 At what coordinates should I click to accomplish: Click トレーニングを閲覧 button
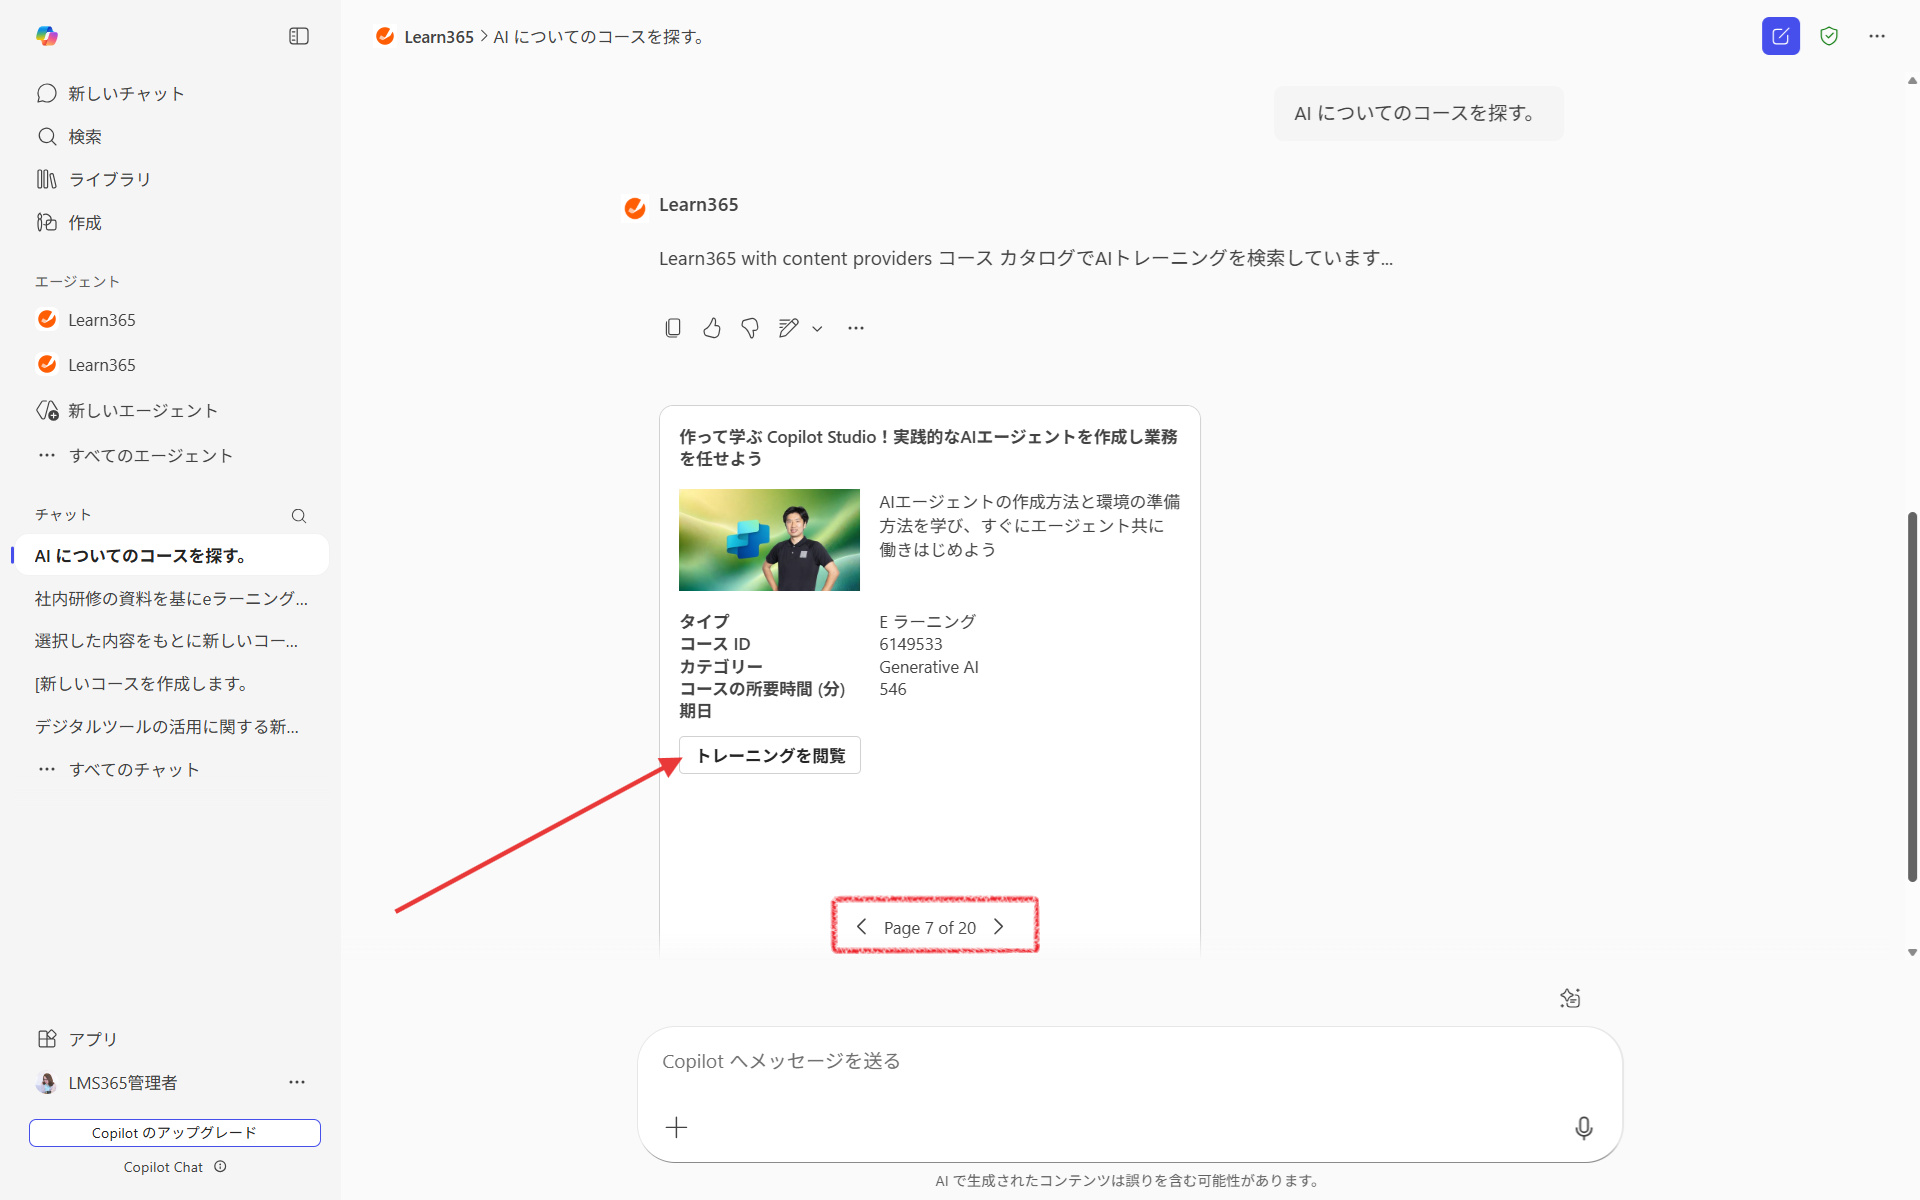[770, 755]
